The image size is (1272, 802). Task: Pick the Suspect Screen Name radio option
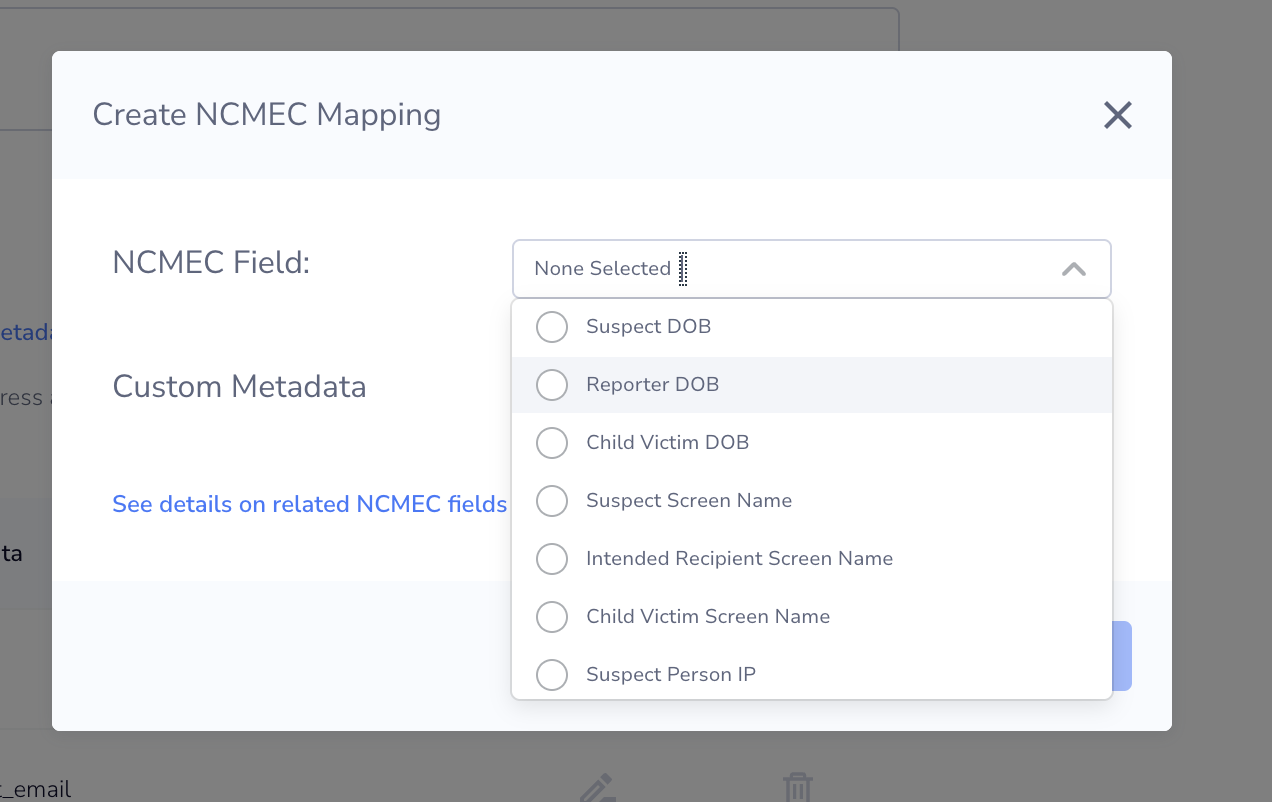click(552, 501)
